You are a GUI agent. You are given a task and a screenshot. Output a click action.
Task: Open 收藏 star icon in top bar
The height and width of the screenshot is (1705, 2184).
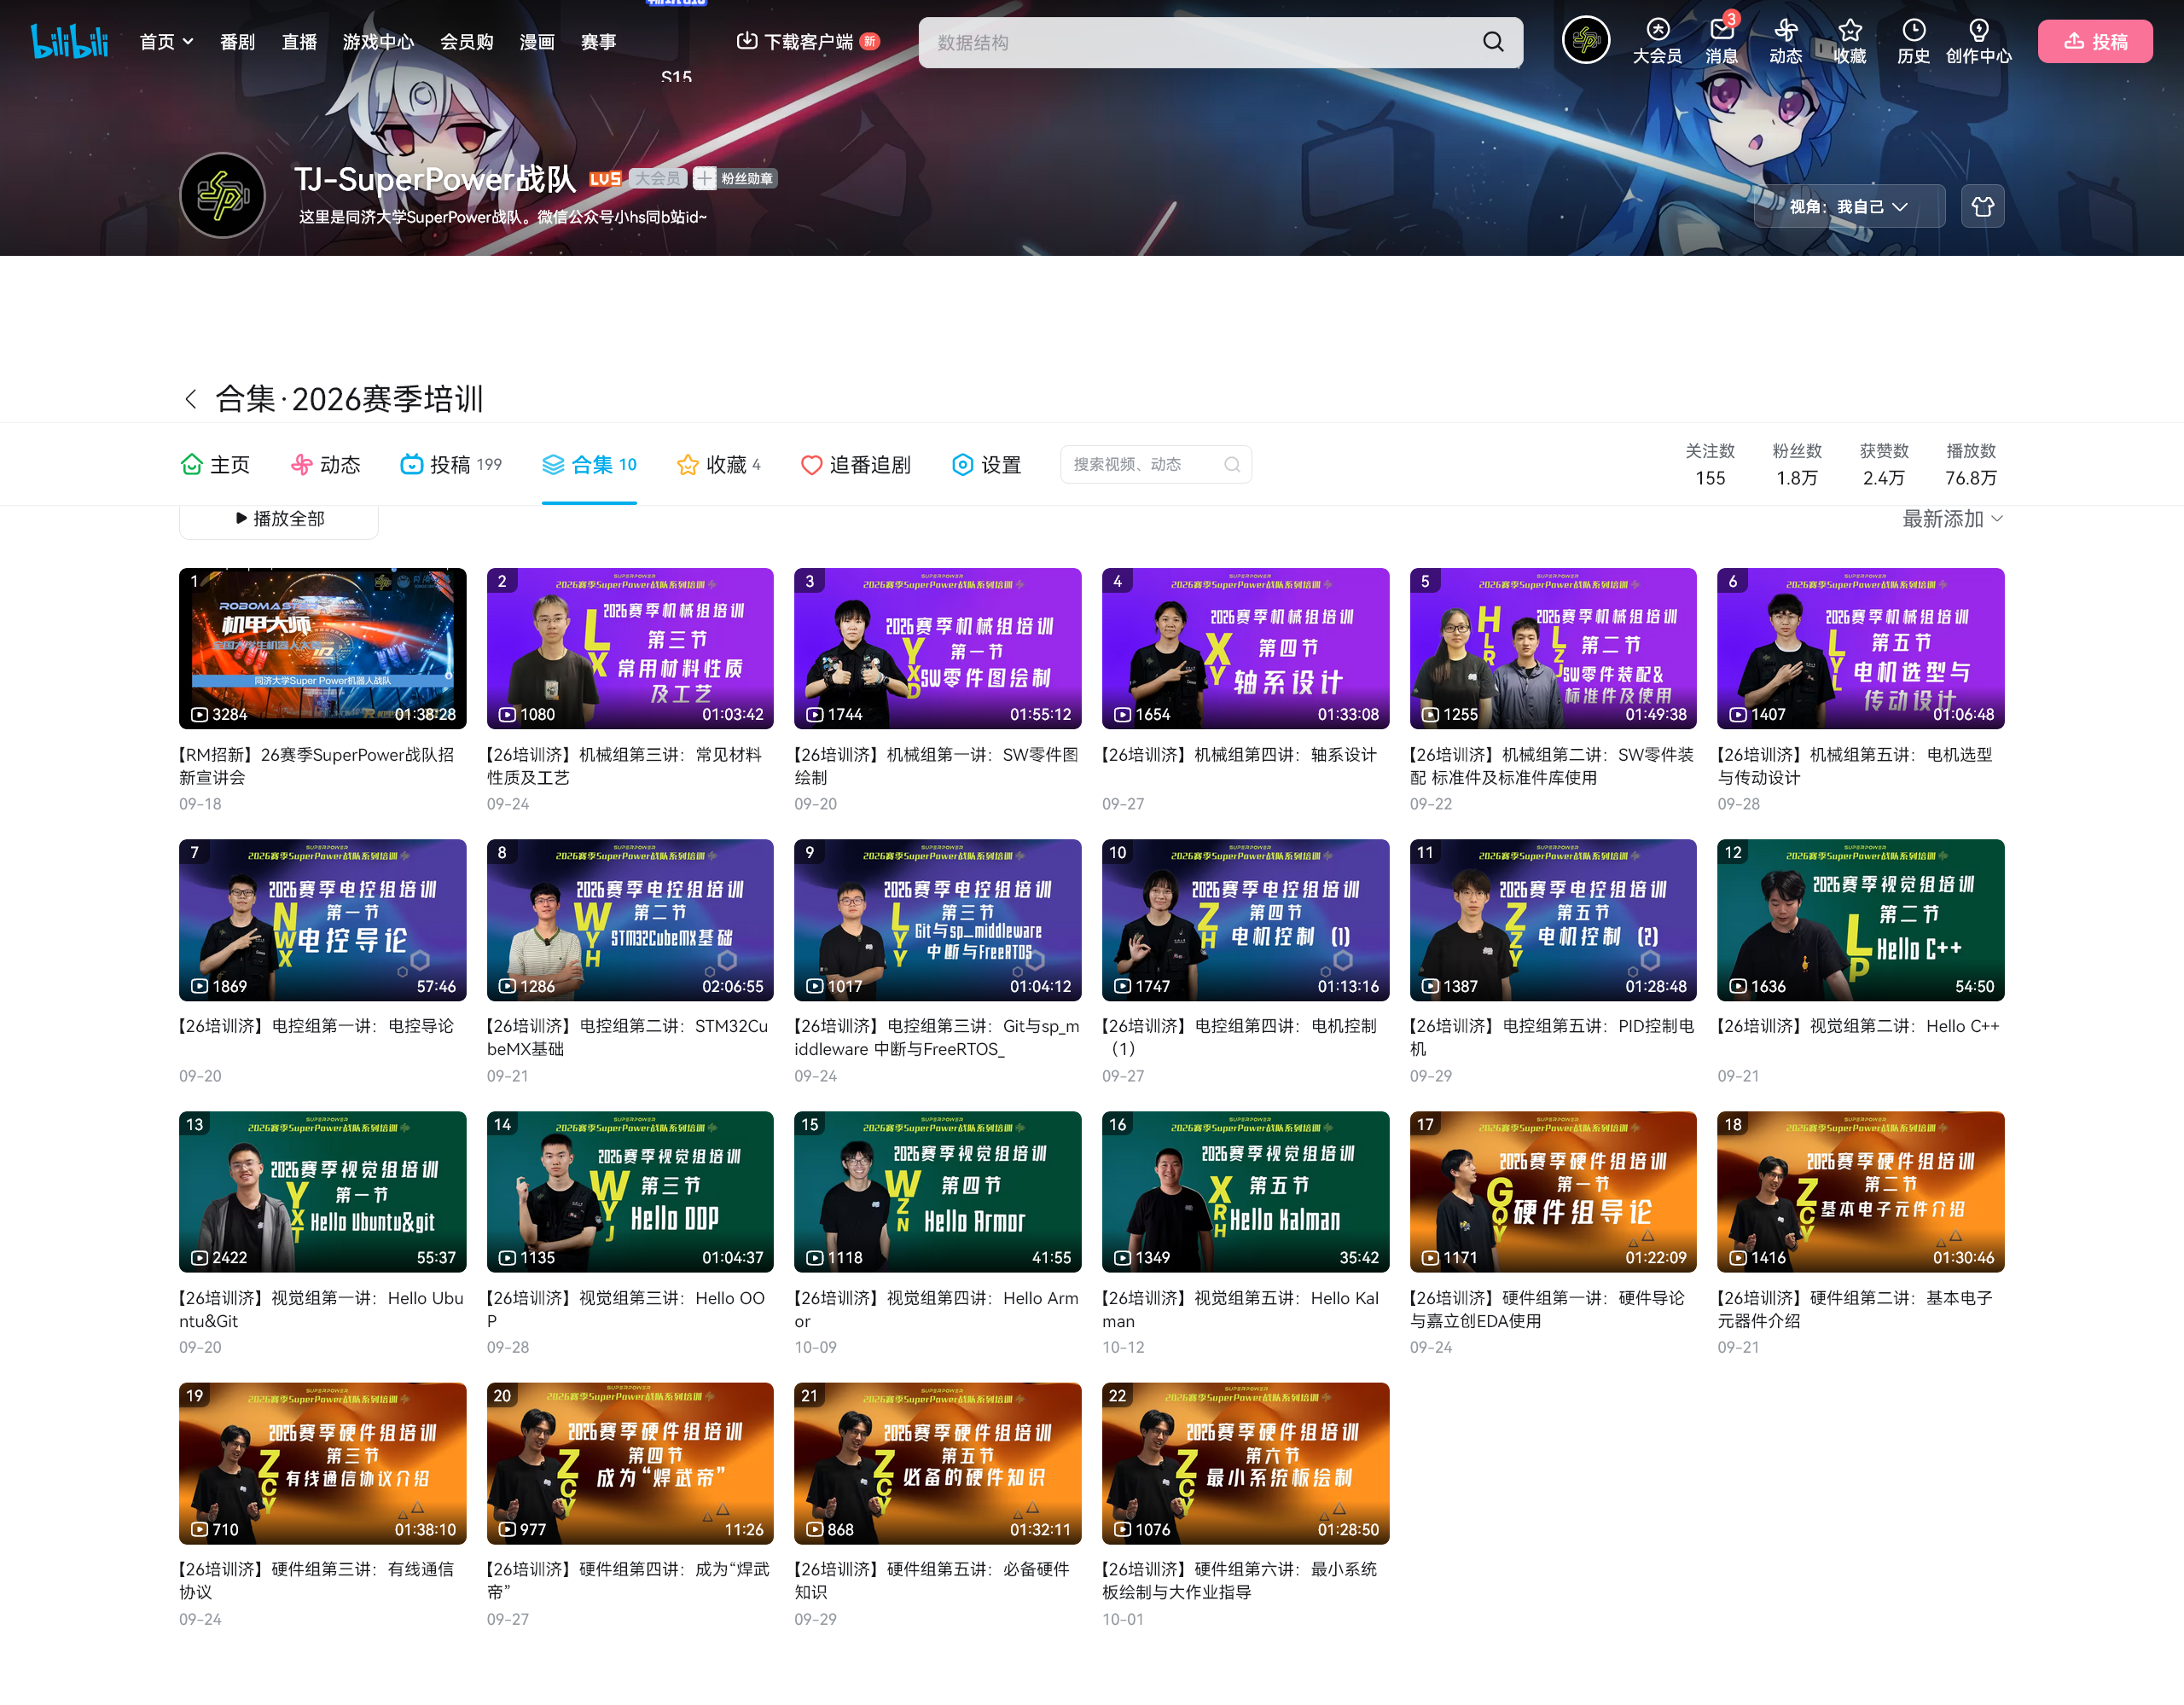(x=1849, y=41)
